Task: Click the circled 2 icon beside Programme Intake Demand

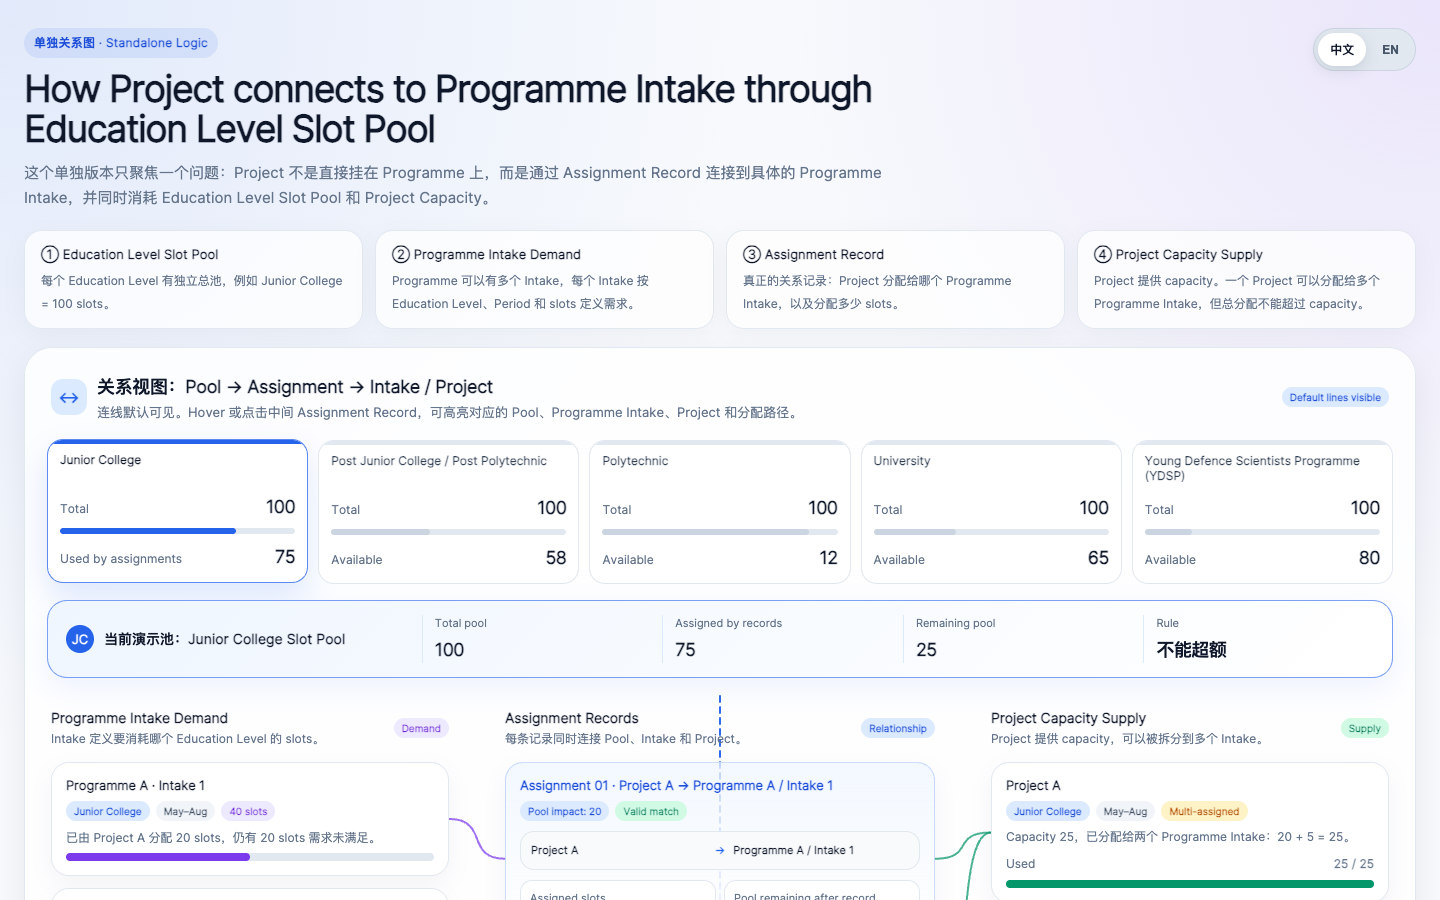Action: click(401, 255)
